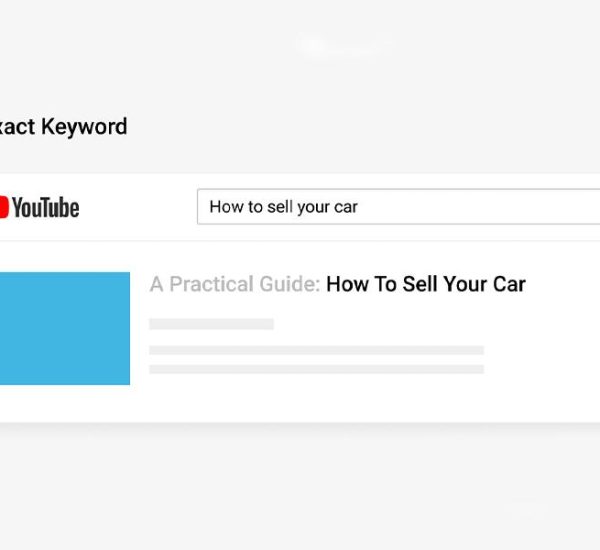
Task: Click the YouTube wordmark text
Action: coord(46,208)
